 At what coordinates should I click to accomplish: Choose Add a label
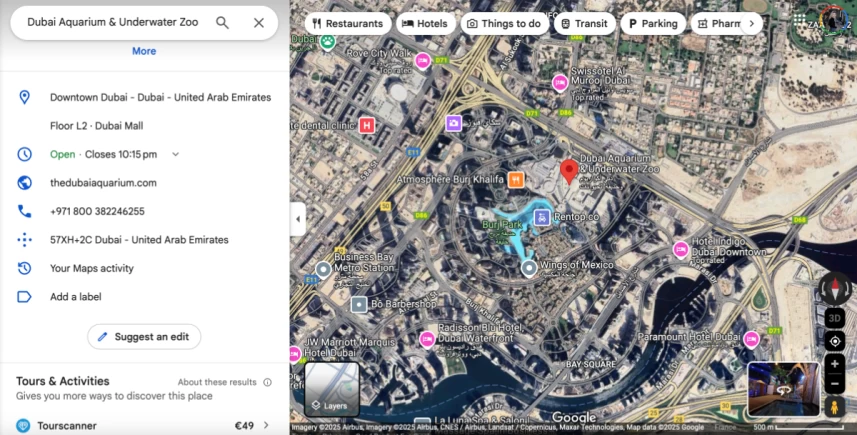[x=75, y=297]
